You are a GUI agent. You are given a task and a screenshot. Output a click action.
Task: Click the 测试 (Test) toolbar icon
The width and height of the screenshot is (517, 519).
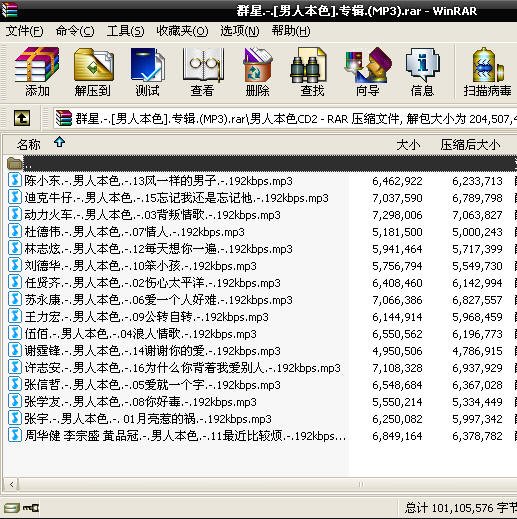pyautogui.click(x=148, y=72)
